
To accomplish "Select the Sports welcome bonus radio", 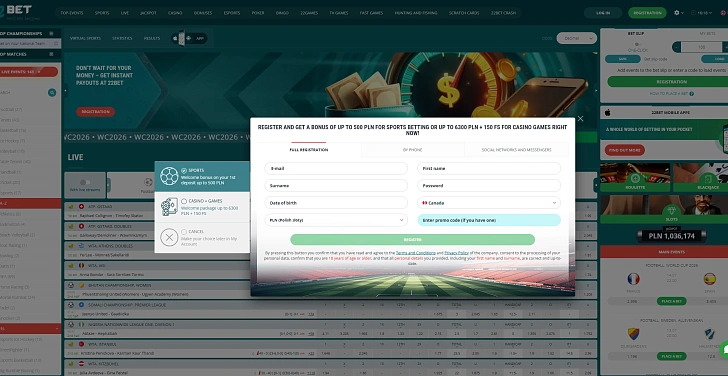I will coord(184,170).
